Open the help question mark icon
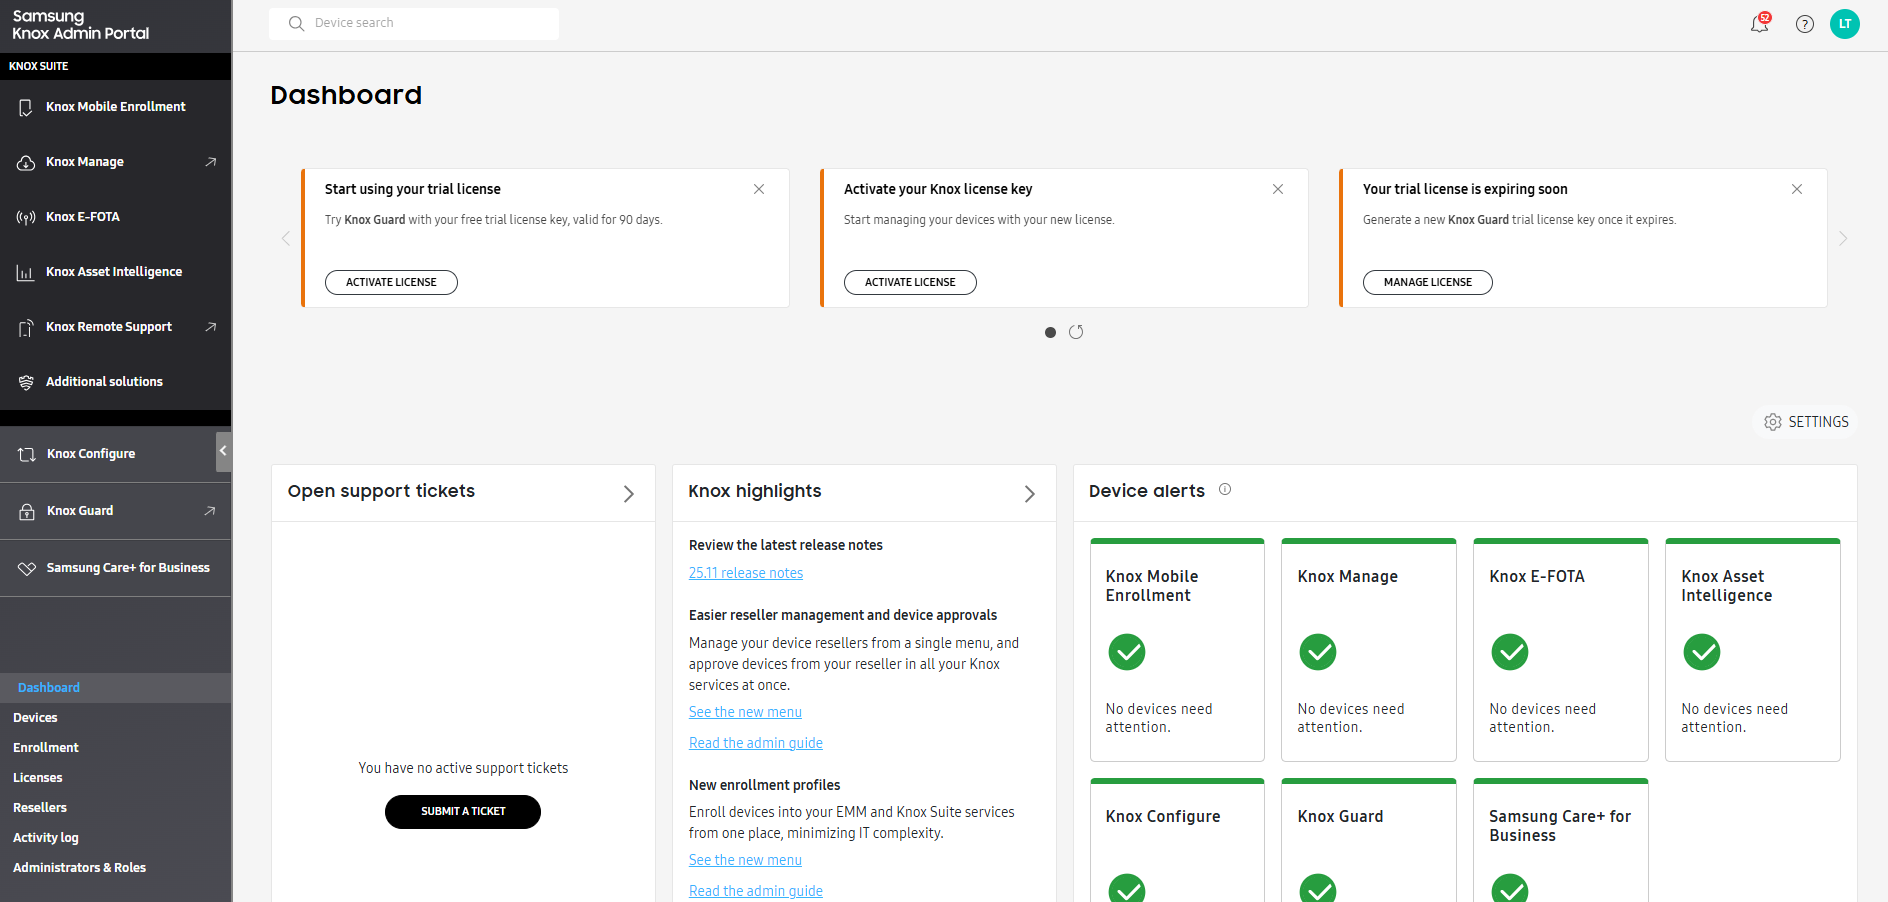1888x902 pixels. click(1804, 24)
